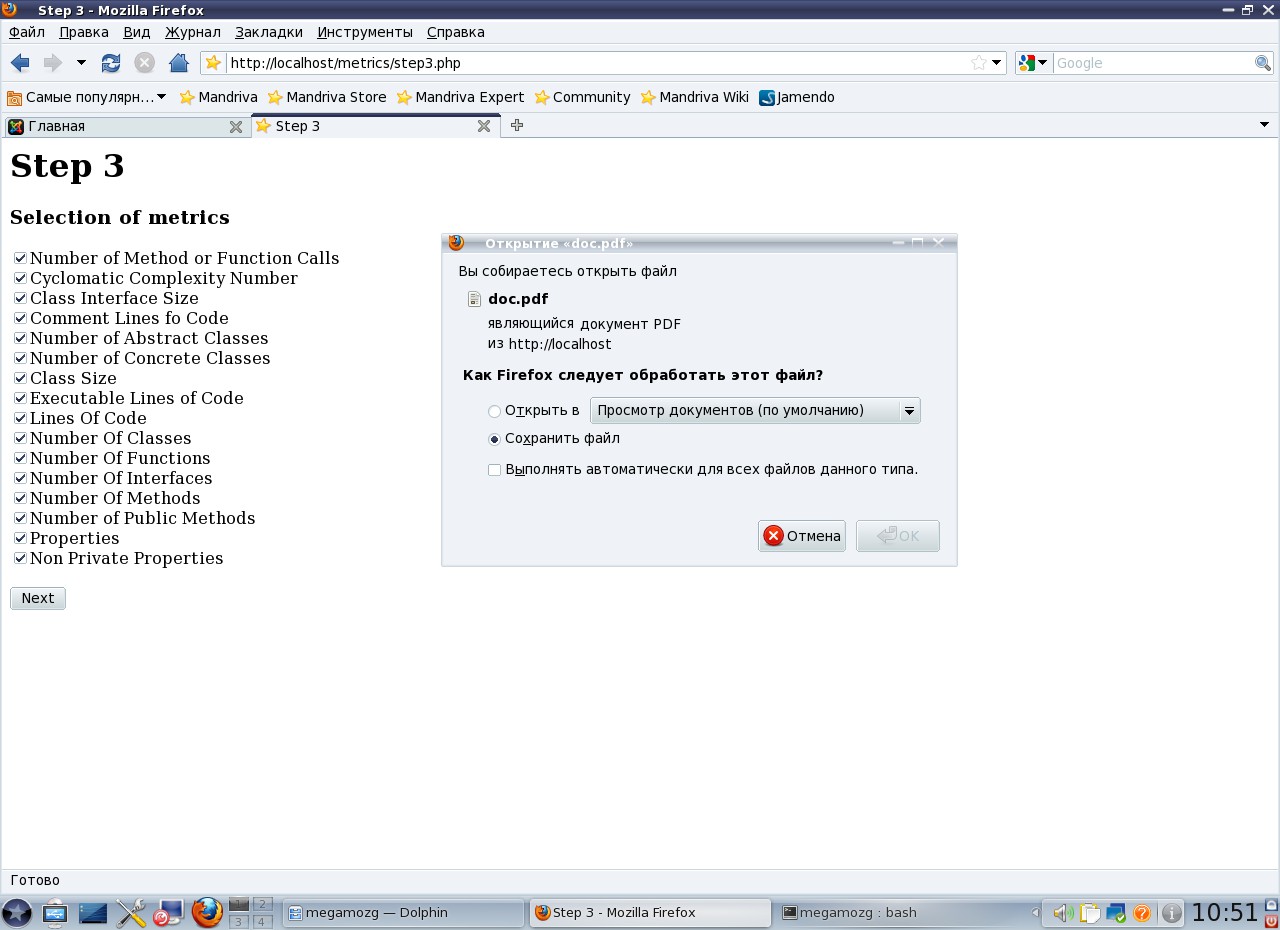The width and height of the screenshot is (1280, 930).
Task: Open the Просмотр документов application dropdown
Action: click(x=755, y=411)
